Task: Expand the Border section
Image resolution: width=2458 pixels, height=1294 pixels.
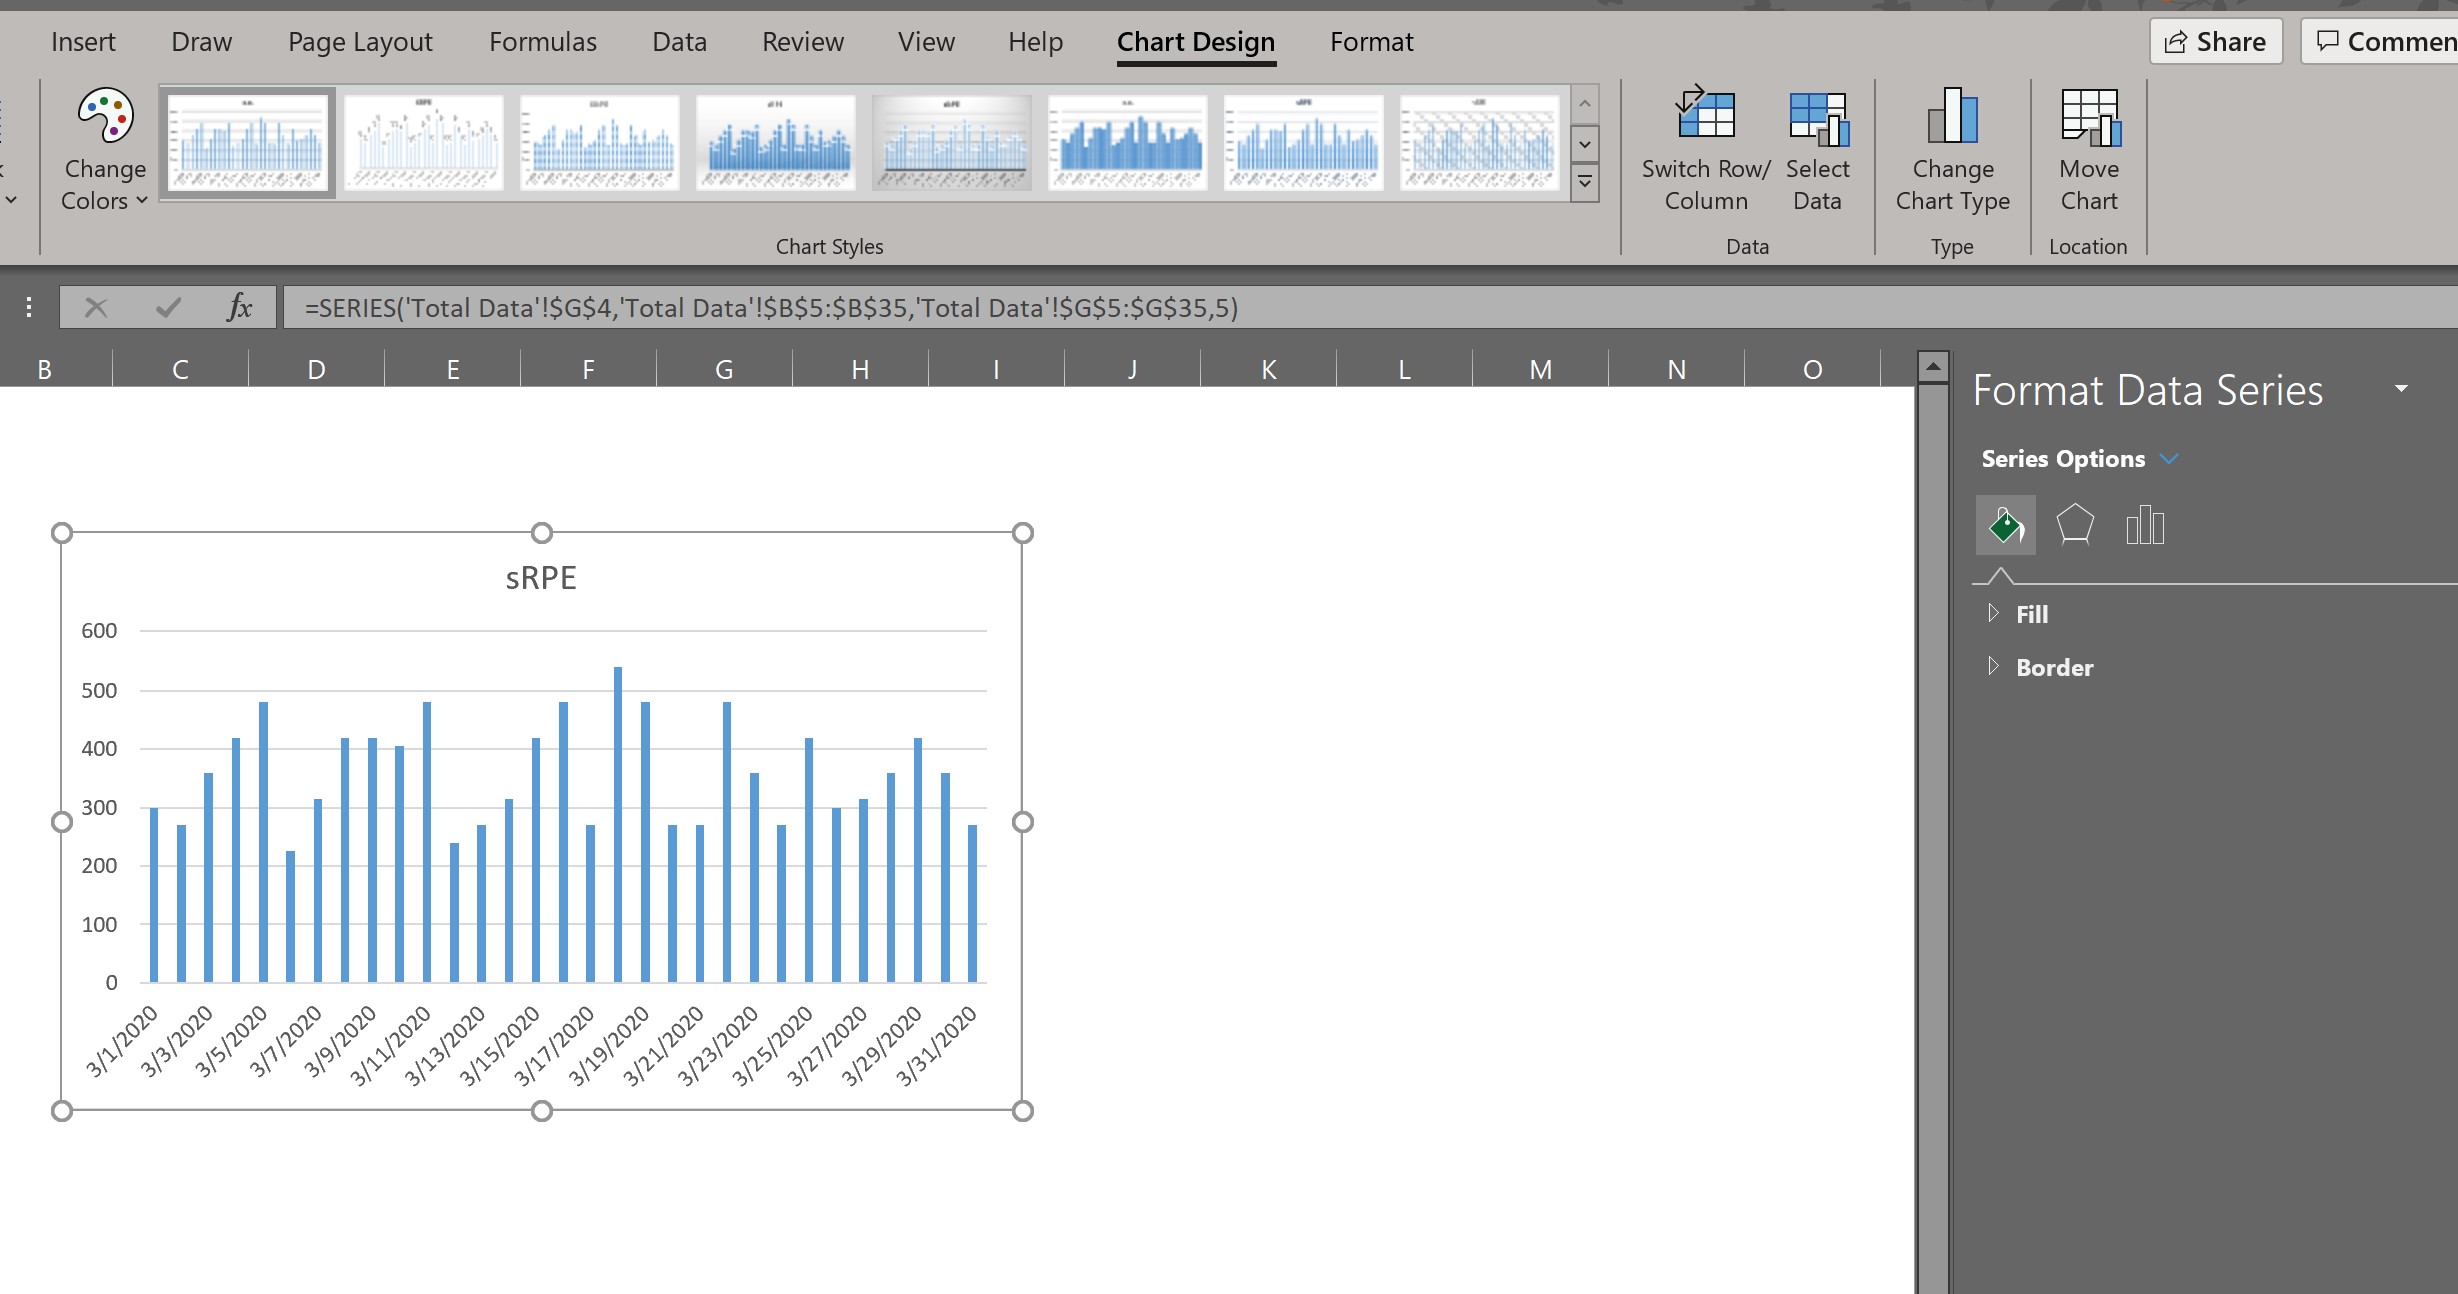Action: pyautogui.click(x=2053, y=667)
